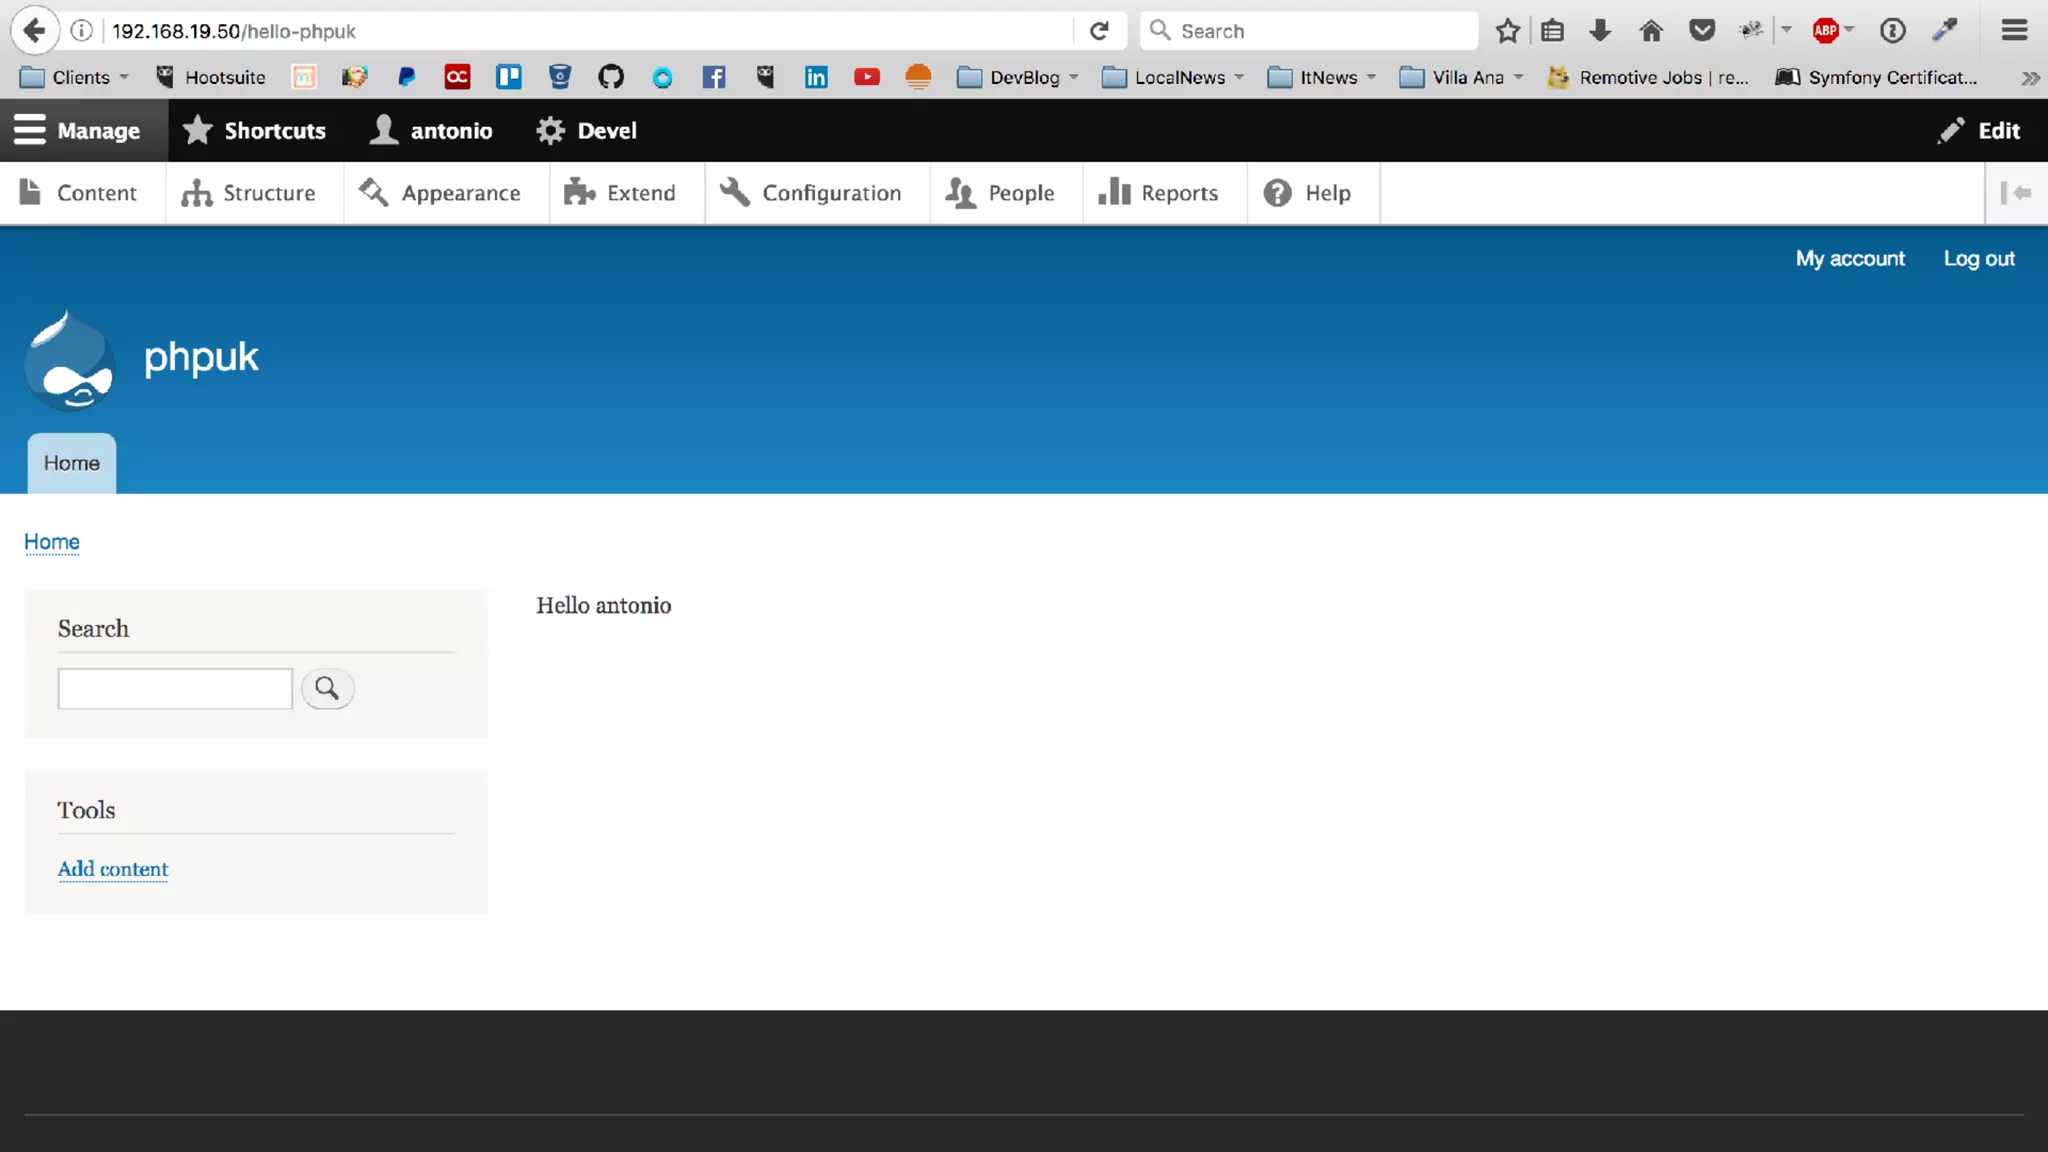Click the sidebar Search text field
Screen dimensions: 2048x1152
pyautogui.click(x=175, y=688)
